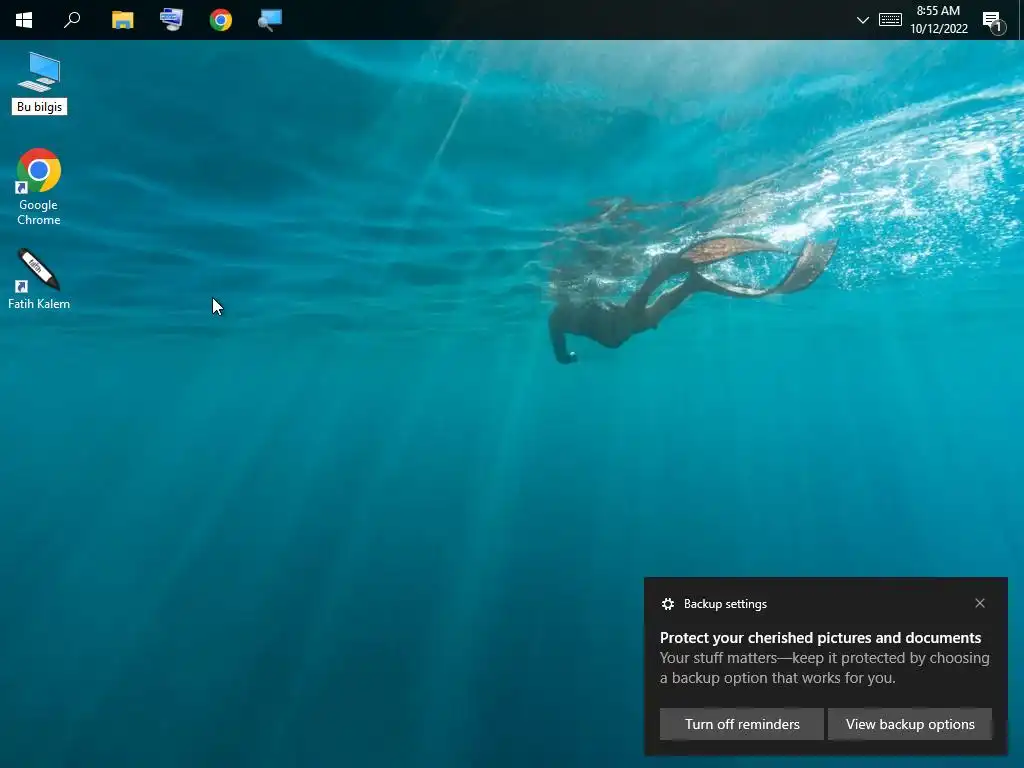The width and height of the screenshot is (1024, 768).
Task: Open the monitor with magnifier taskbar app
Action: [270, 20]
